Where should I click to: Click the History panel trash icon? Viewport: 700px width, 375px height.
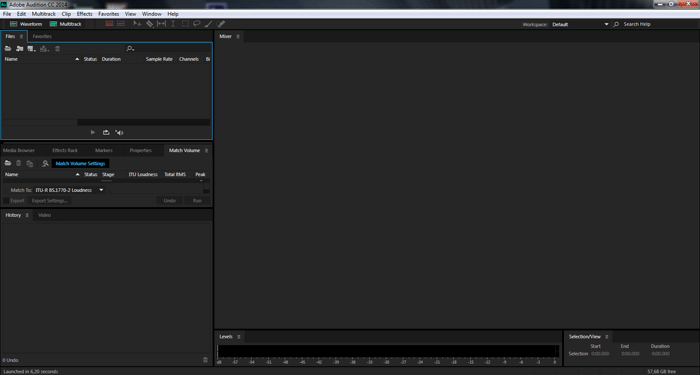click(205, 360)
